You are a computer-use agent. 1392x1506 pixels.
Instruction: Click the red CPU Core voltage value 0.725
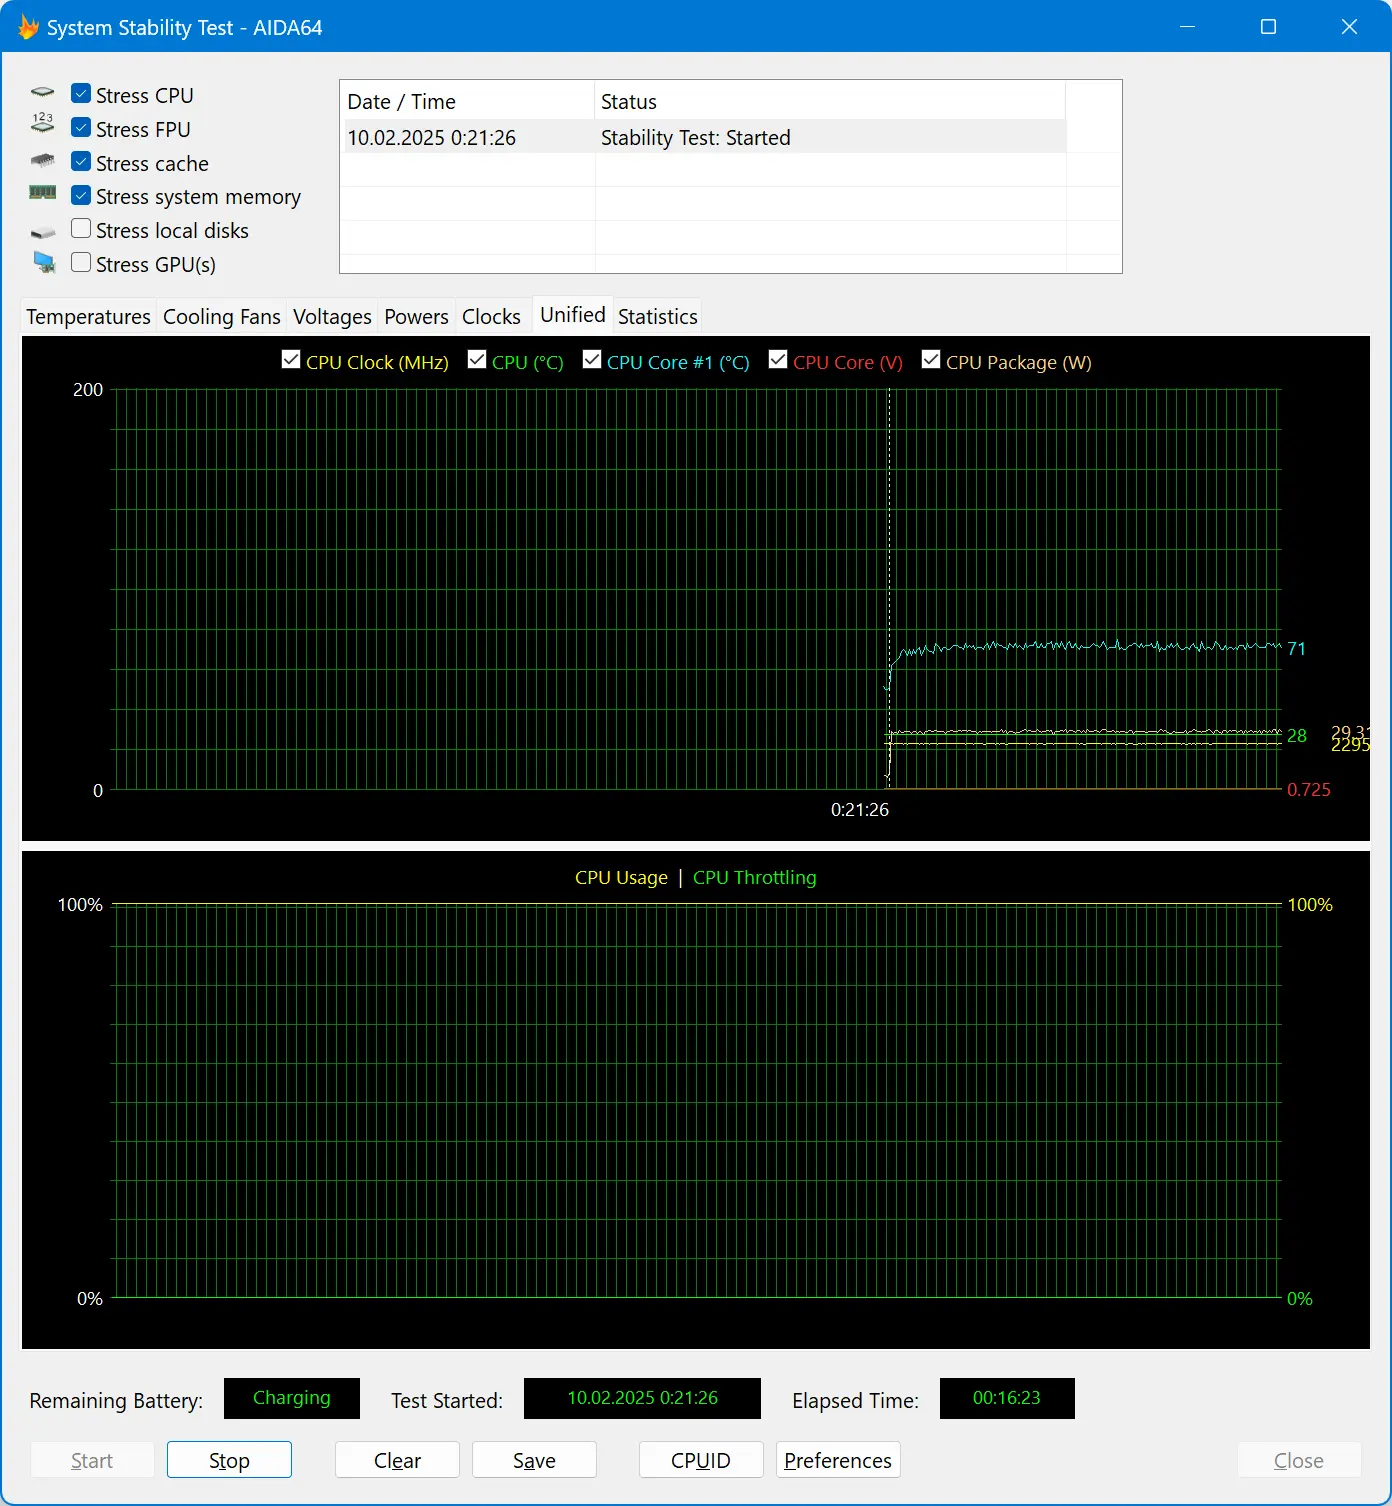(x=1309, y=789)
